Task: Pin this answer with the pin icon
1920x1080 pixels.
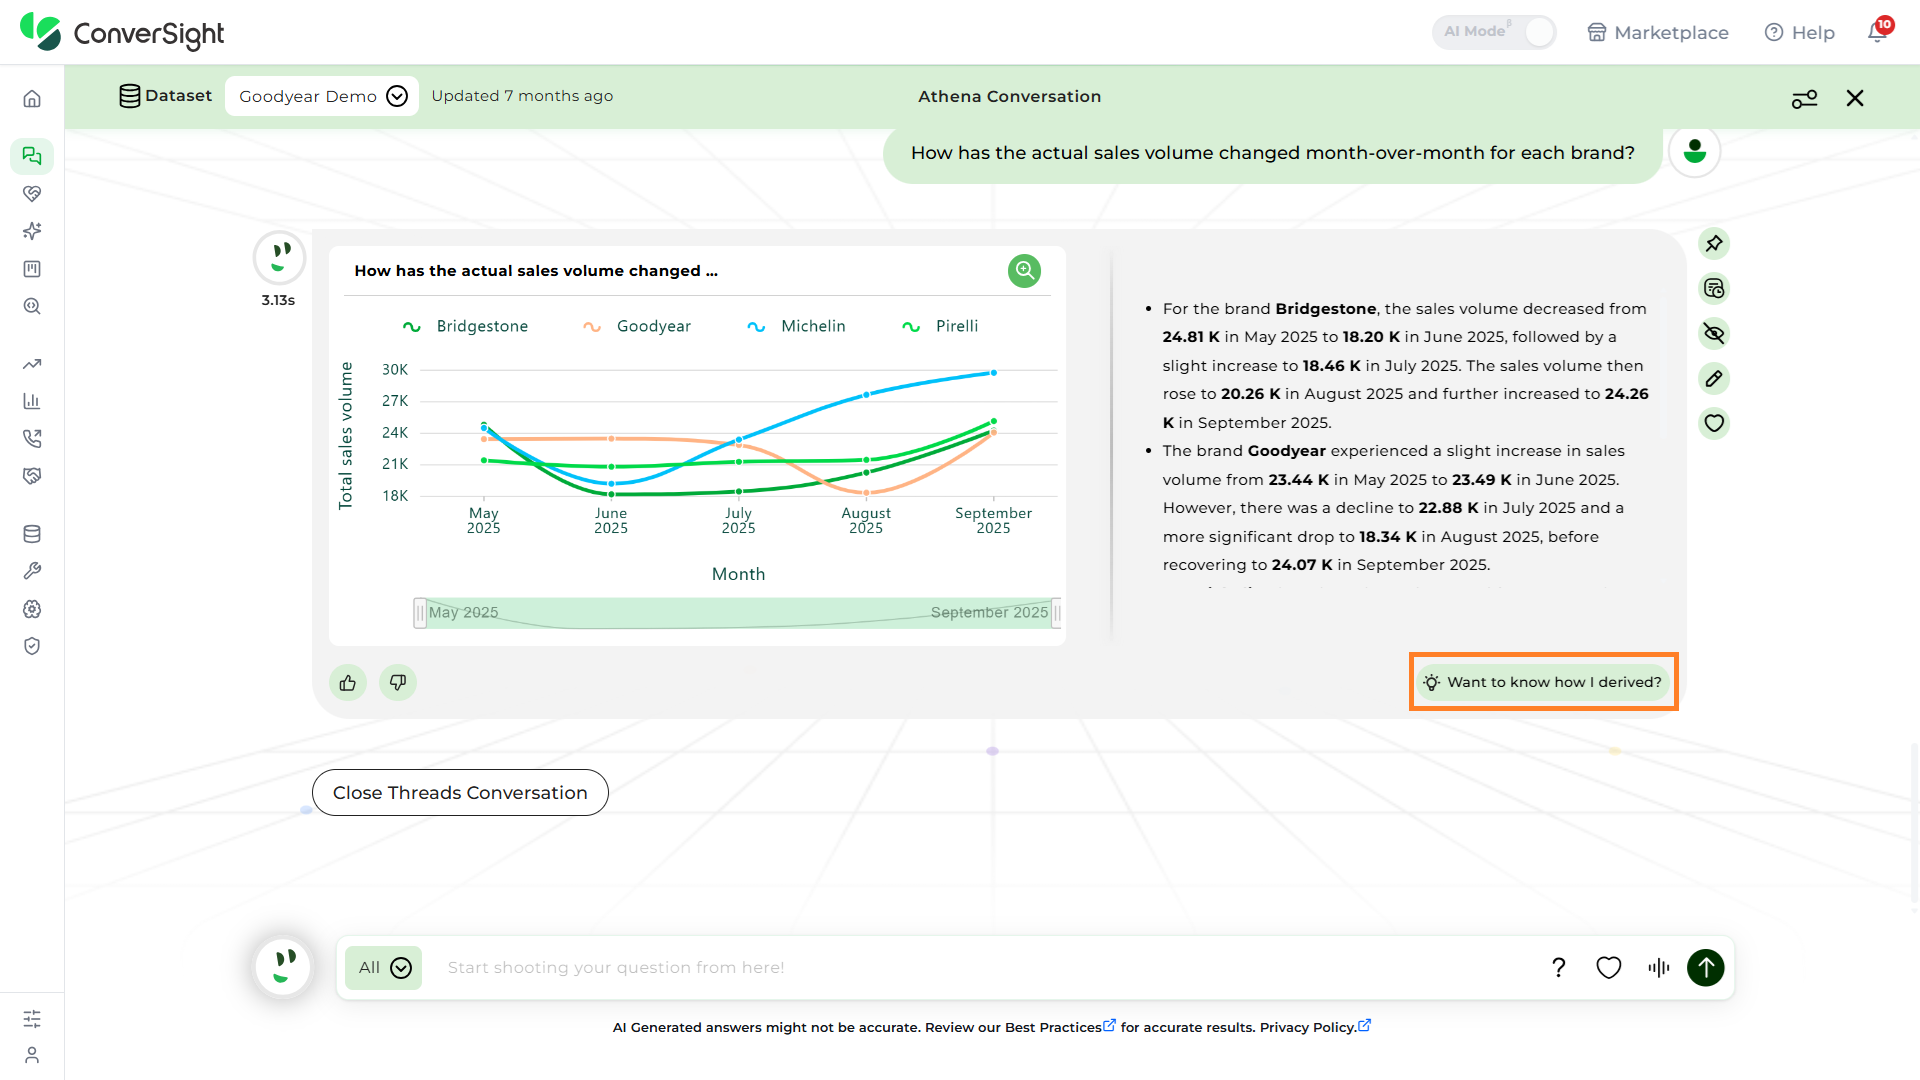Action: tap(1714, 244)
